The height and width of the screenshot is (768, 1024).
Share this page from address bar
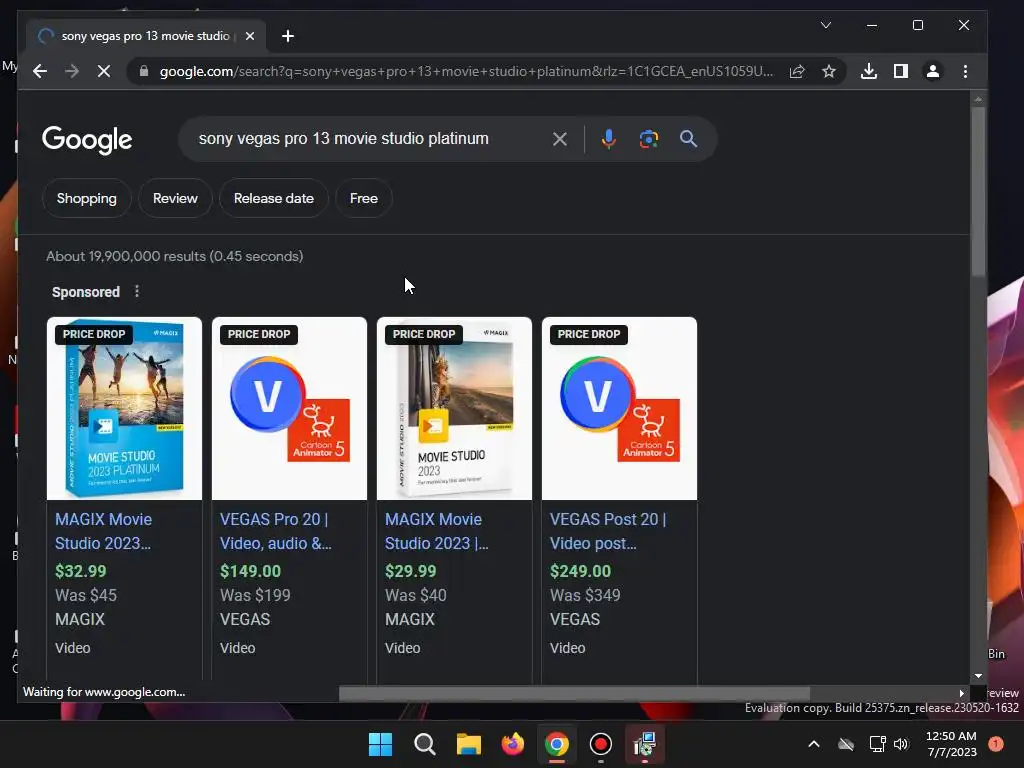point(797,71)
